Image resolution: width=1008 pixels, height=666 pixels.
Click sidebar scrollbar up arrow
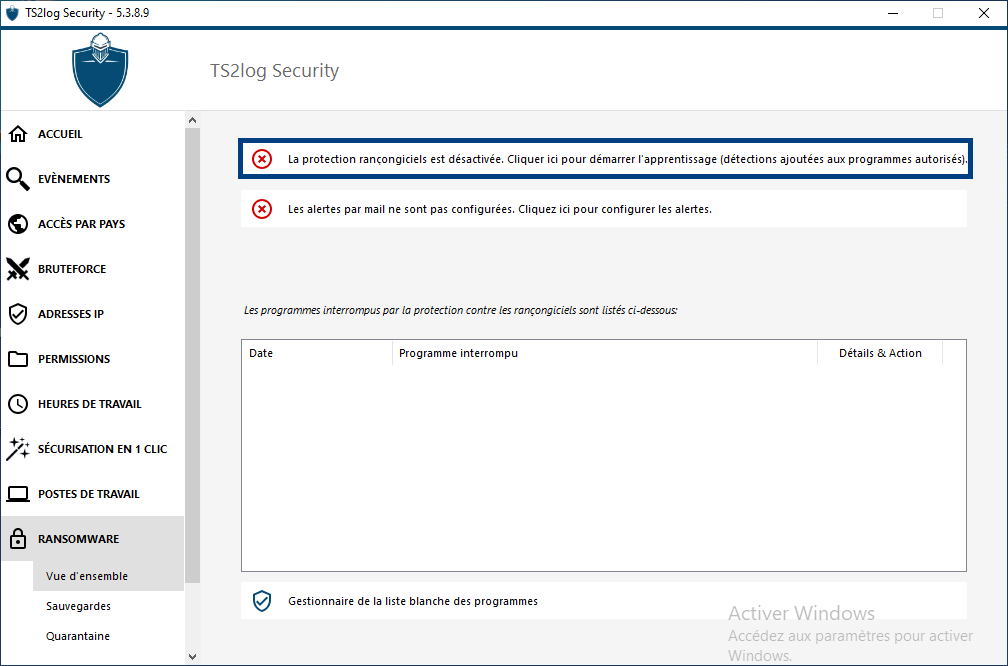(x=192, y=120)
